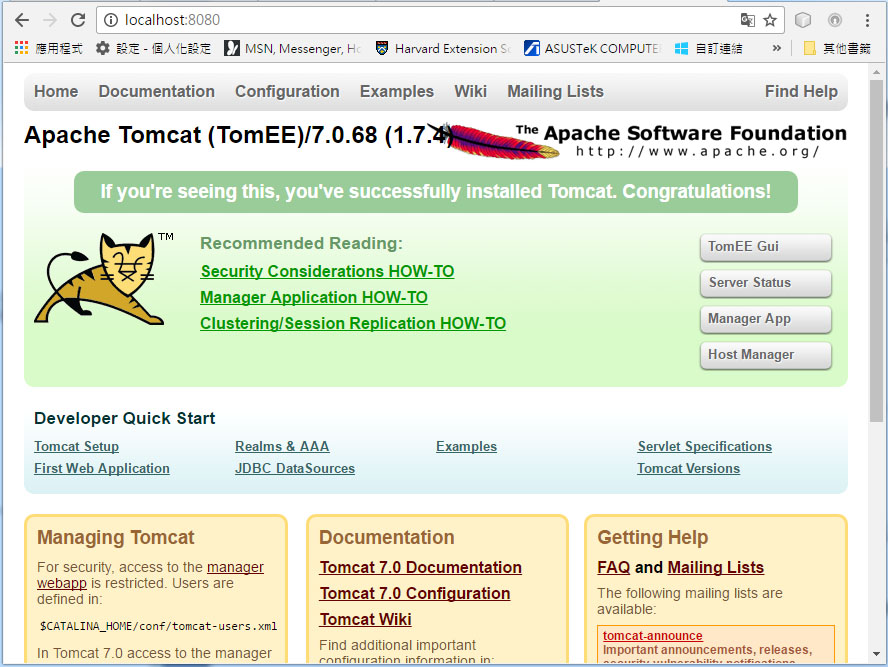Click the $CATALINA_HOME/conf/tomcat-users.xml path text

[x=158, y=626]
